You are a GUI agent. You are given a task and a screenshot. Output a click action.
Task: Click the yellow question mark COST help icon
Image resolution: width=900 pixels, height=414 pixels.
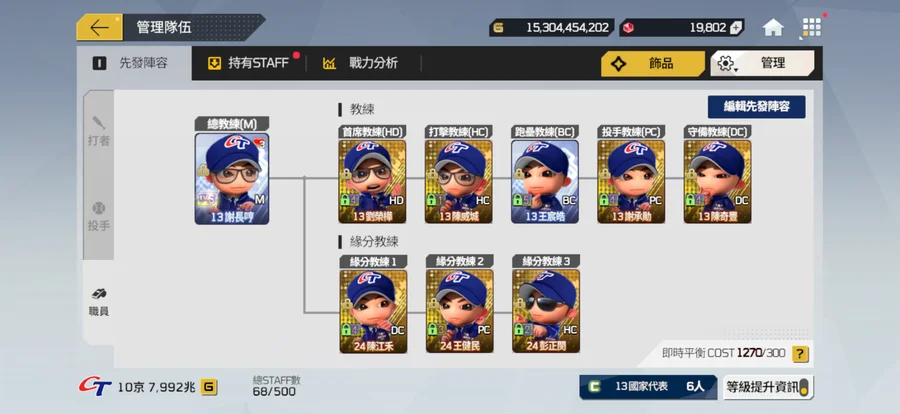click(x=800, y=354)
